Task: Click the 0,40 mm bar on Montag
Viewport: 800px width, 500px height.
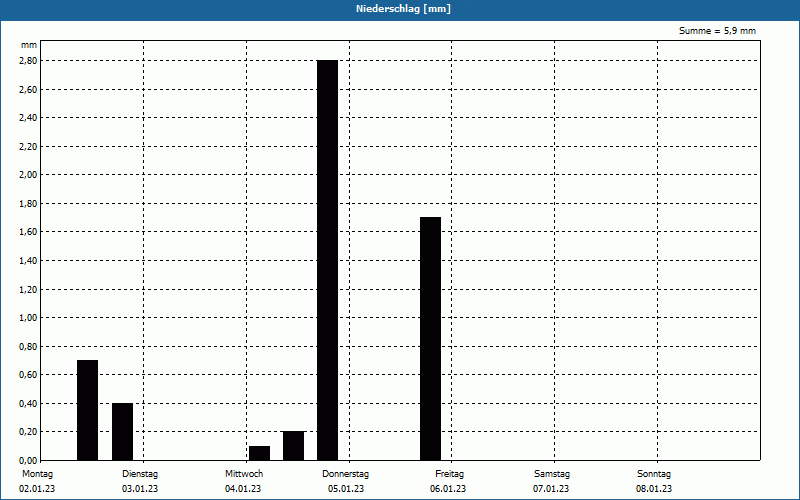Action: [122, 432]
